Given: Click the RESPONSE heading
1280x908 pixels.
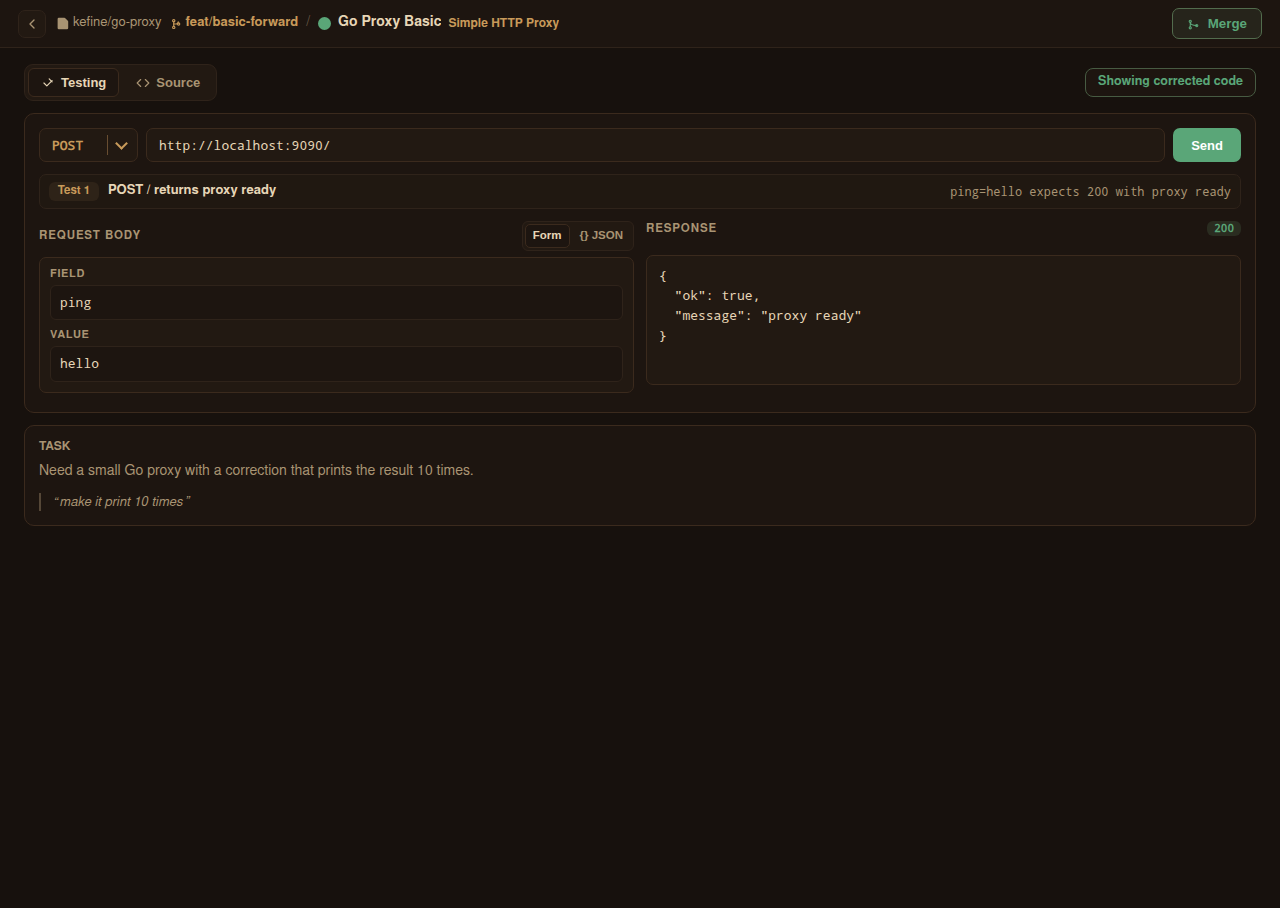Looking at the screenshot, I should [x=681, y=228].
